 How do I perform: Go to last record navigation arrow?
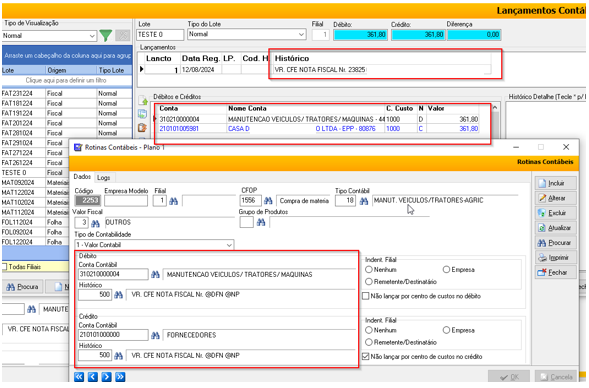(120, 377)
